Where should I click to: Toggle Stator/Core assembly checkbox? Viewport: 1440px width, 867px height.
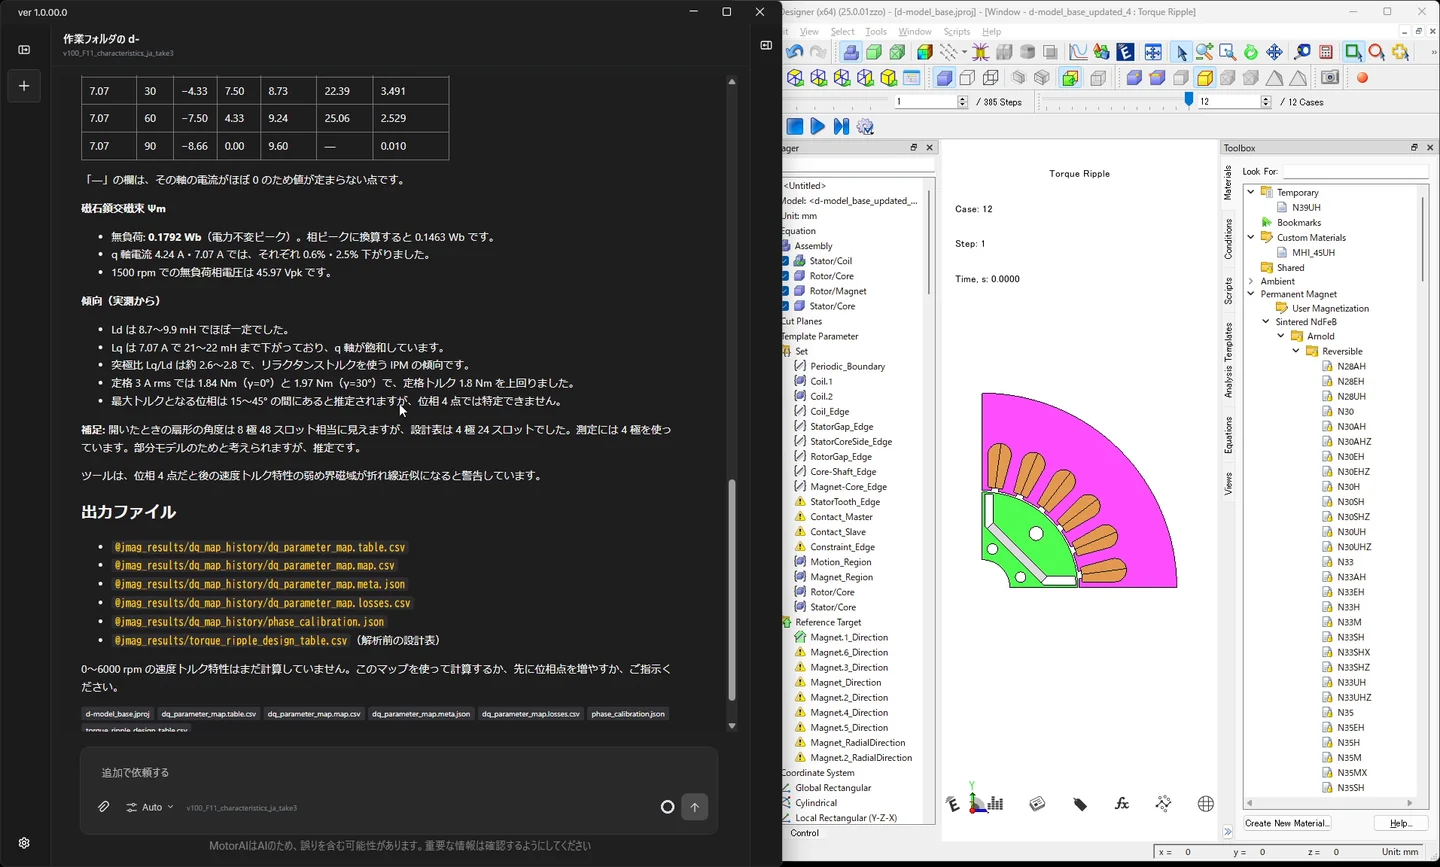(786, 306)
